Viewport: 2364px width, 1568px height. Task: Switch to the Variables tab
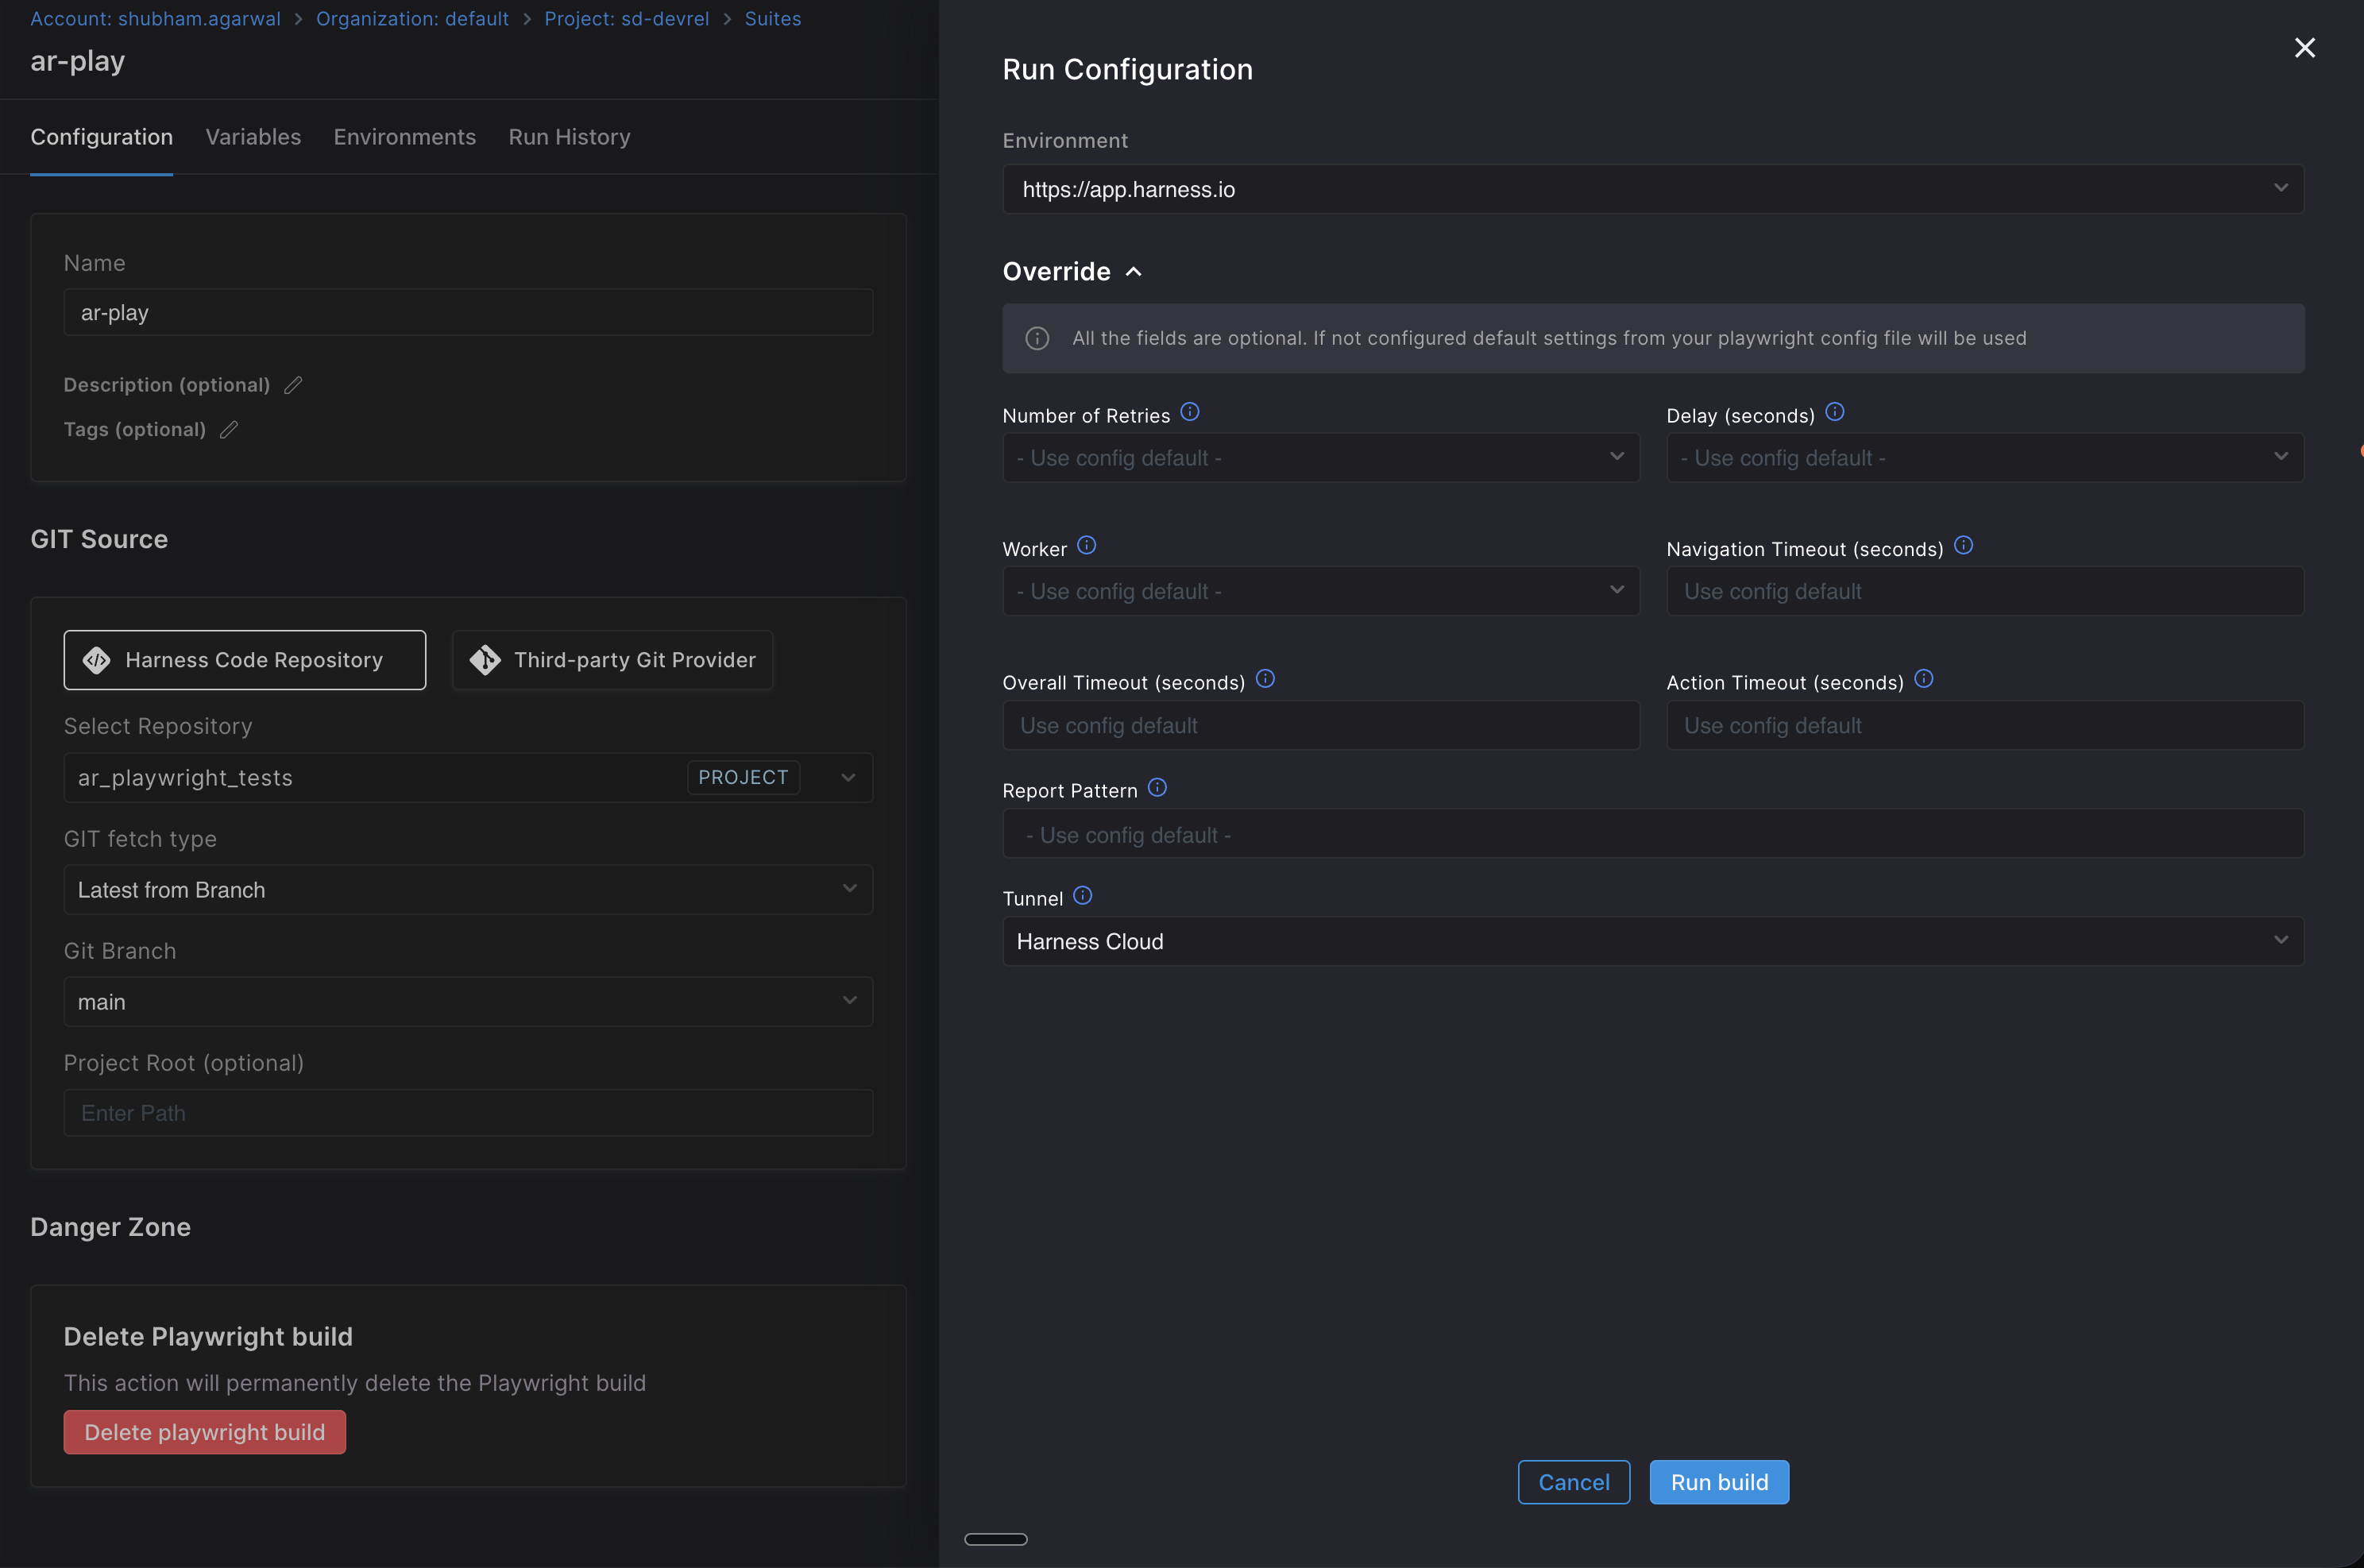[x=253, y=137]
